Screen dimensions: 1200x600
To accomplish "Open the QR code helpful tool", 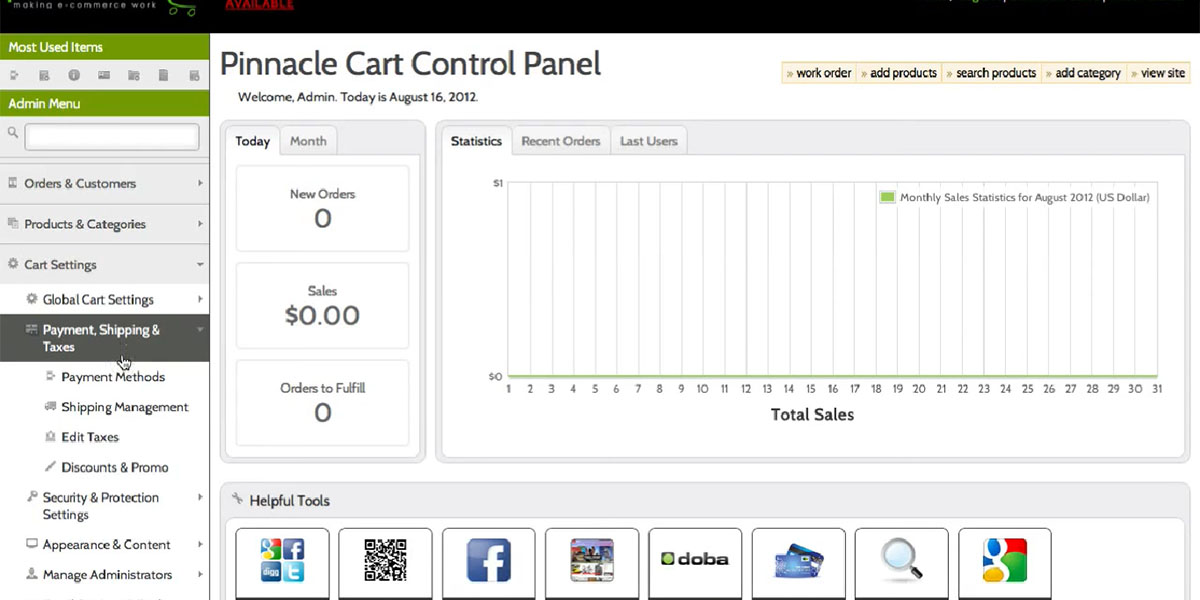I will 385,562.
